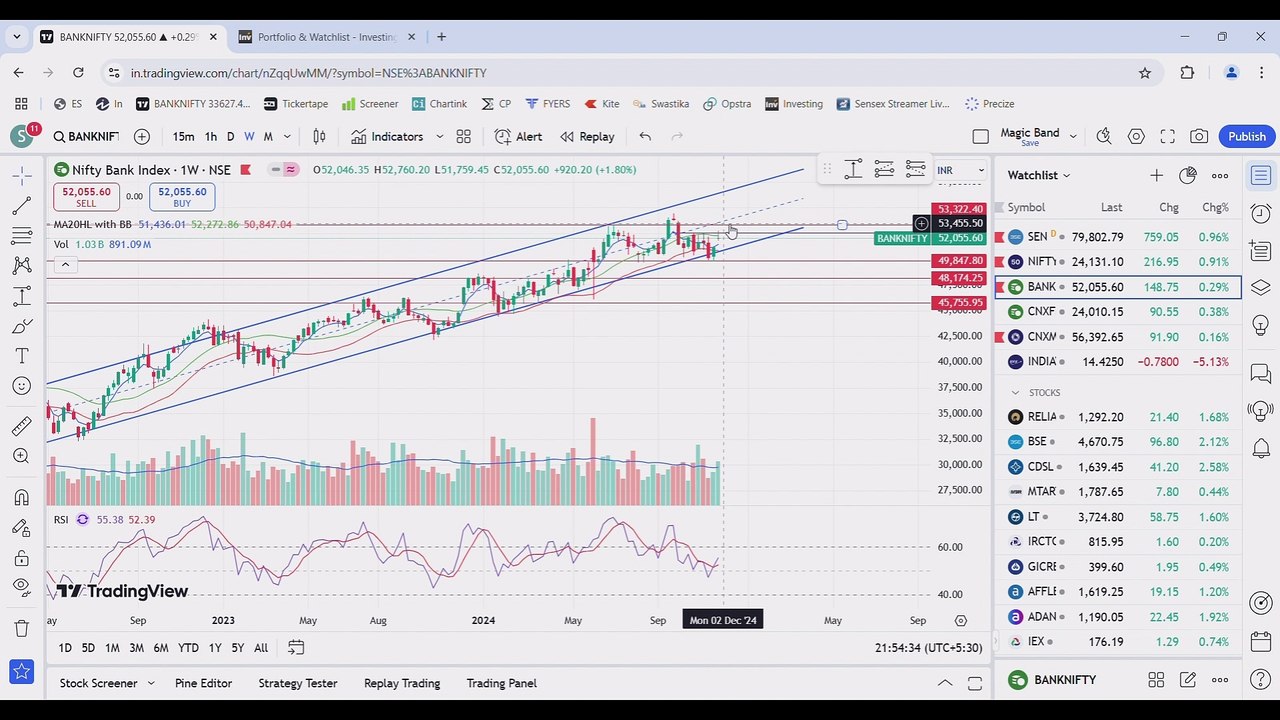Image resolution: width=1280 pixels, height=720 pixels.
Task: Take a chart snapshot with camera icon
Action: [x=1199, y=136]
